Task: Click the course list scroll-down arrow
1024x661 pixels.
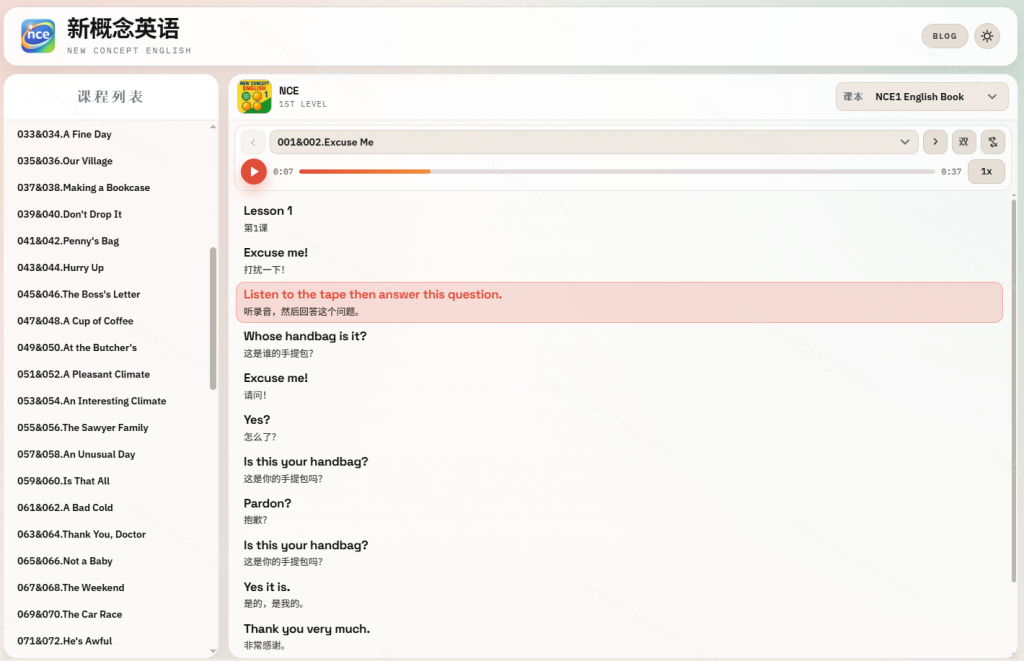Action: pos(213,651)
